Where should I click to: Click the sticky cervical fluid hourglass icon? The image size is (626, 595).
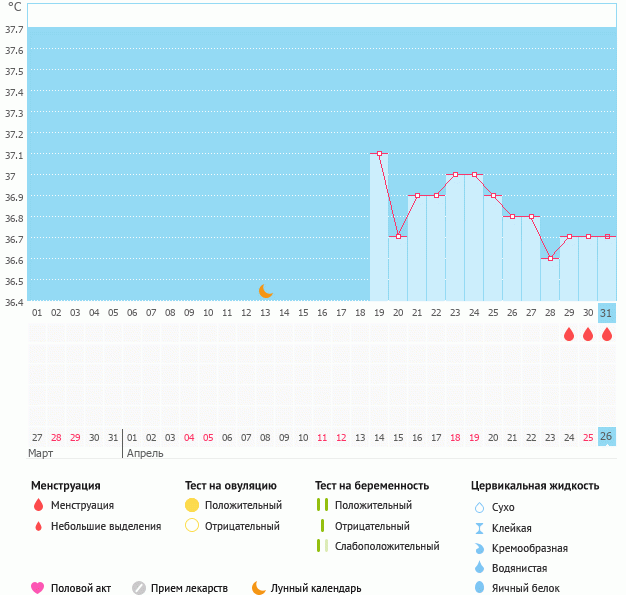(479, 528)
